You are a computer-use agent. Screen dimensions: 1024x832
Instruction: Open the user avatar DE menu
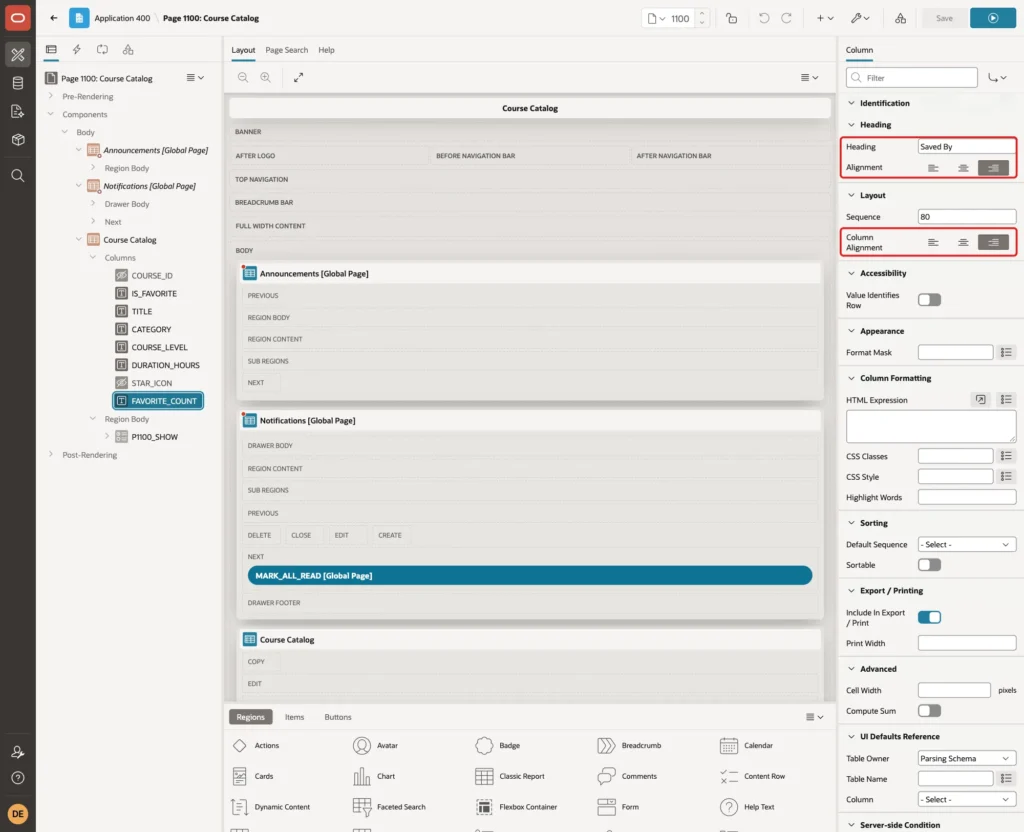pyautogui.click(x=18, y=814)
